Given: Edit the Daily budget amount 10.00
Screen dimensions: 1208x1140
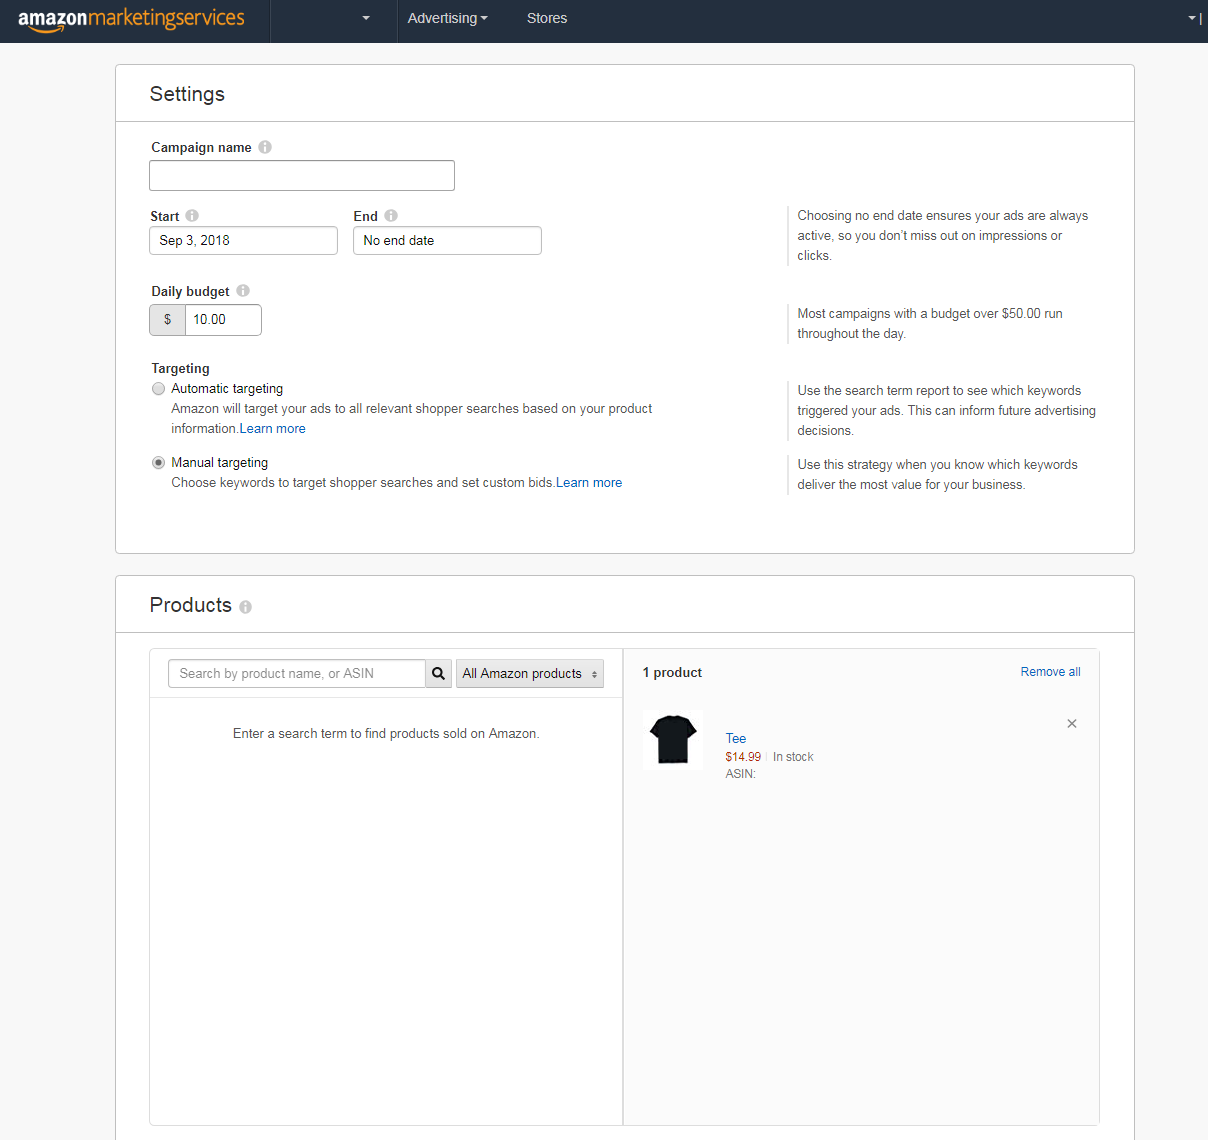Looking at the screenshot, I should [223, 320].
